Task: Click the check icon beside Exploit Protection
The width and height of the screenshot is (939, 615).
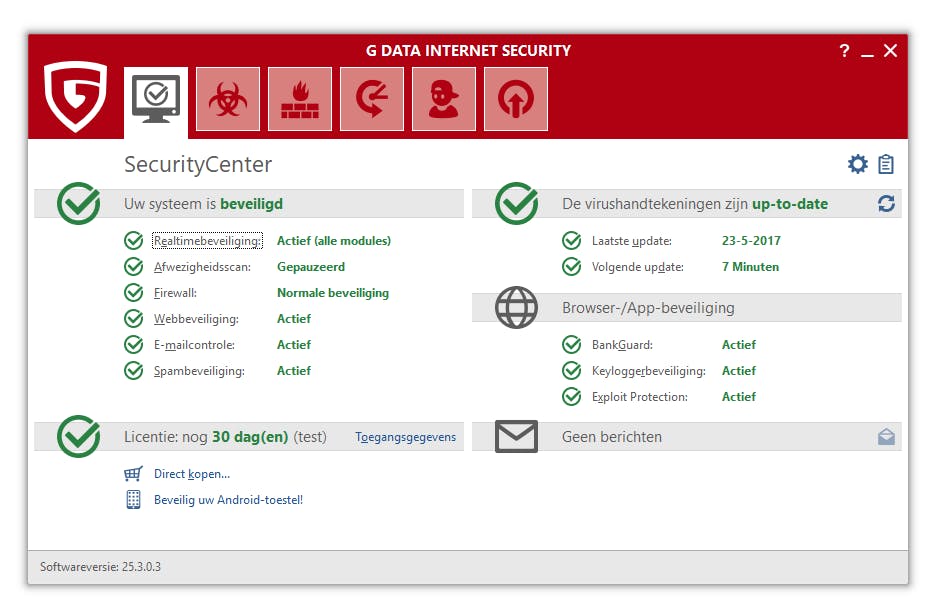Action: pos(572,396)
